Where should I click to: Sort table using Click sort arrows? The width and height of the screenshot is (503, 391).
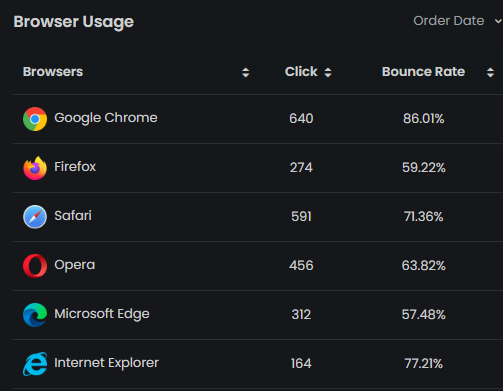coord(328,72)
